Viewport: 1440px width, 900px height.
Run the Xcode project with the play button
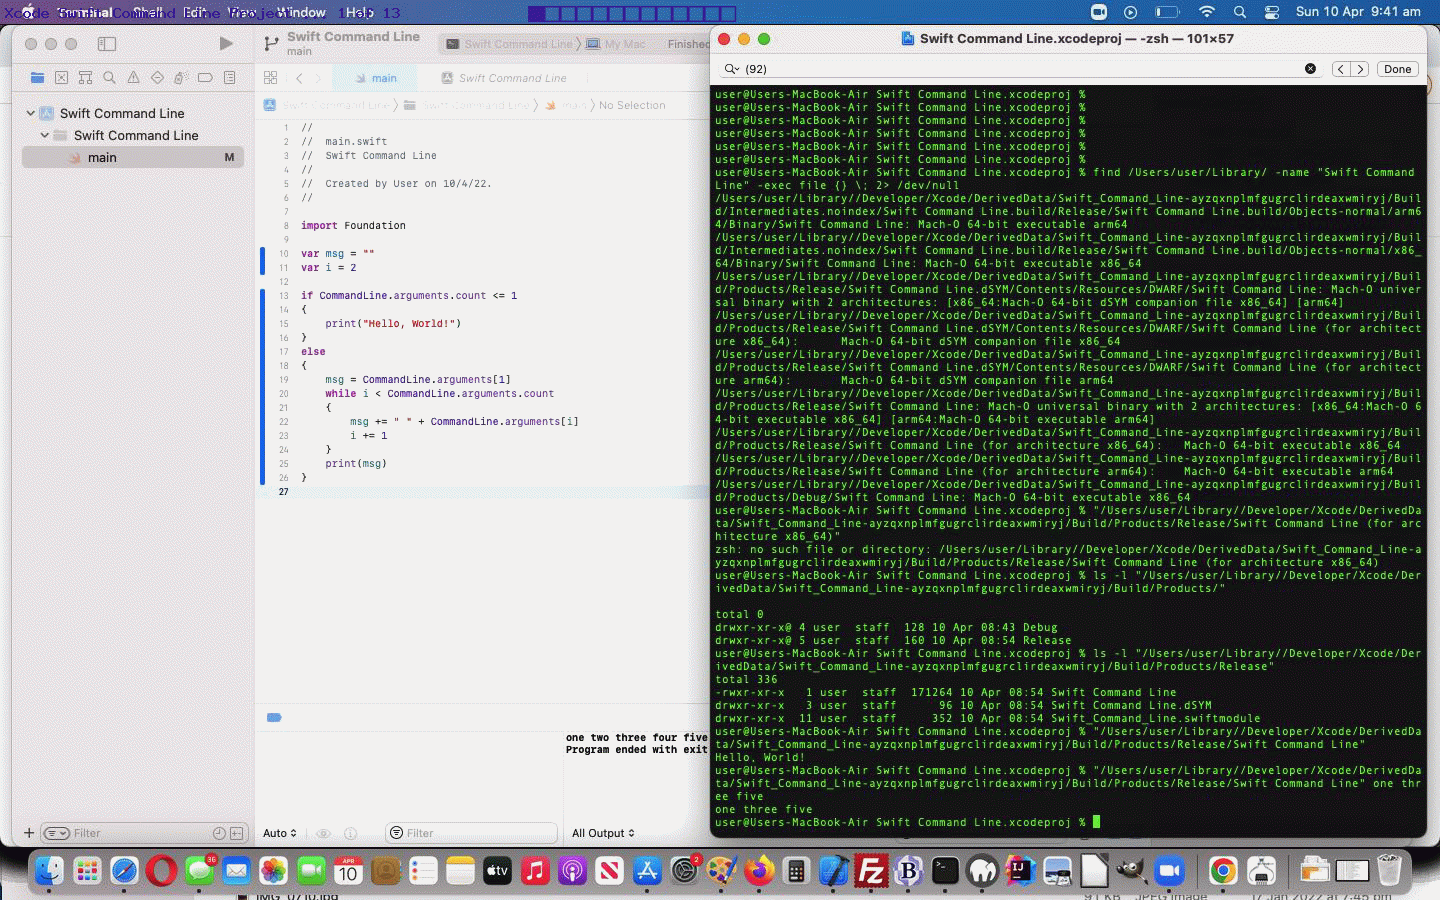(226, 43)
